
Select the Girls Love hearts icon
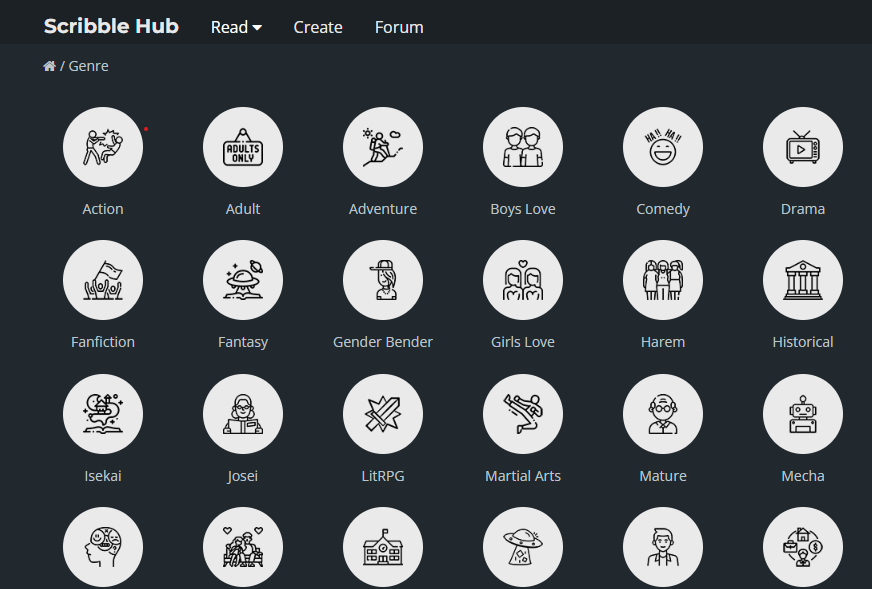point(523,281)
